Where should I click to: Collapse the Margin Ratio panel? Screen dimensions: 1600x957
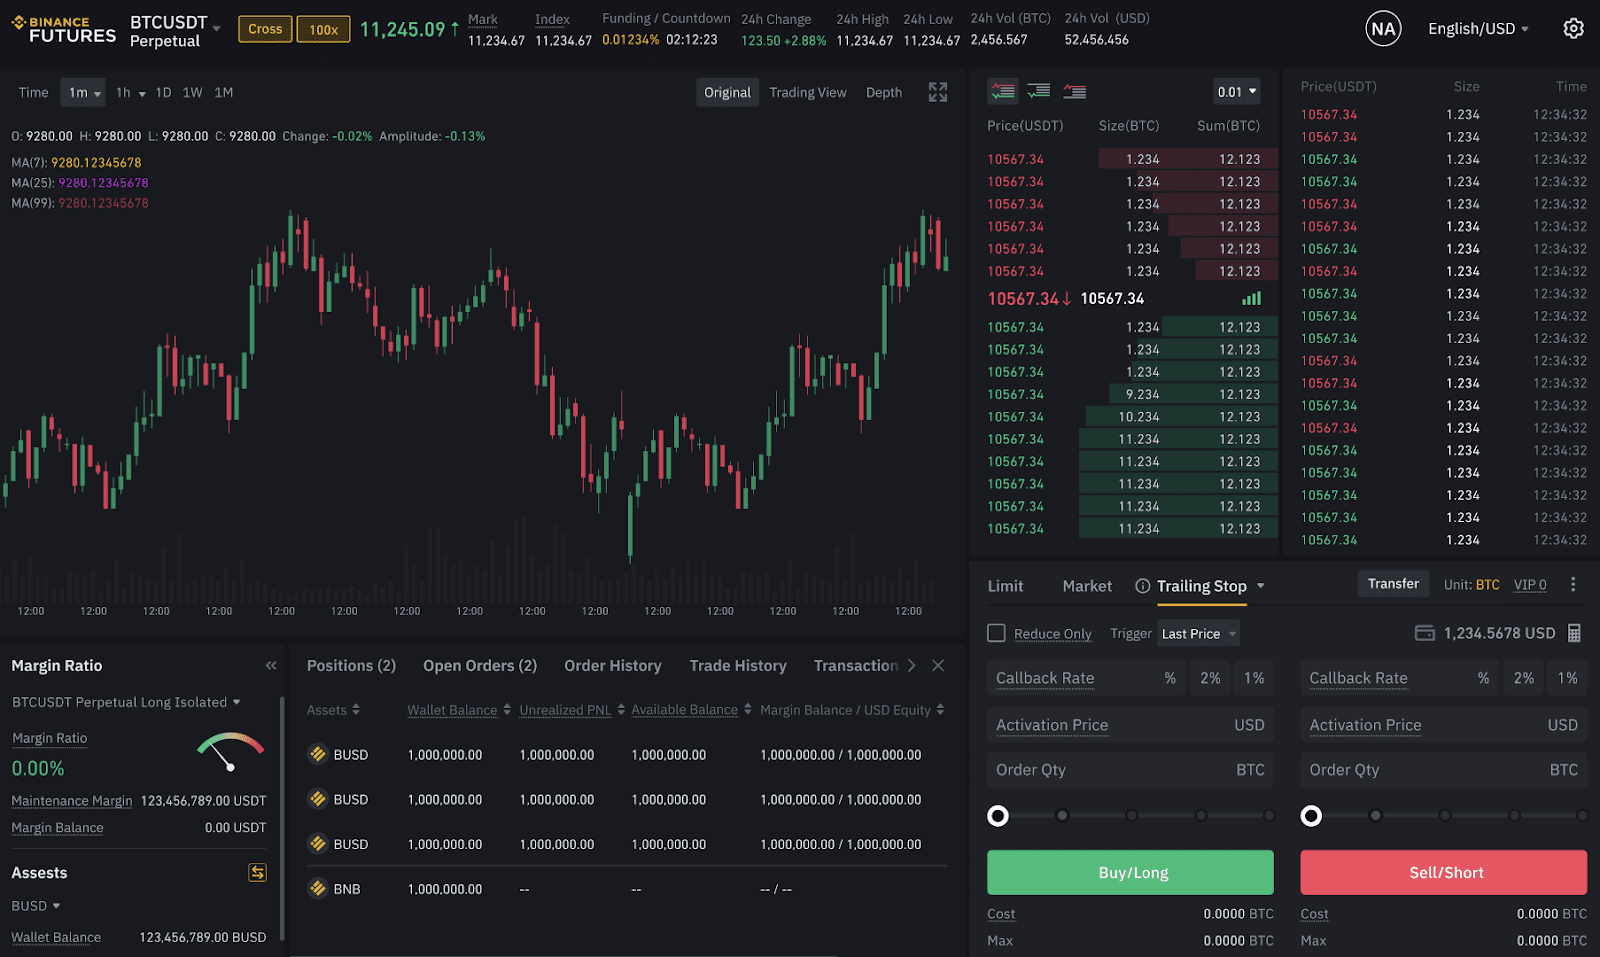[270, 665]
